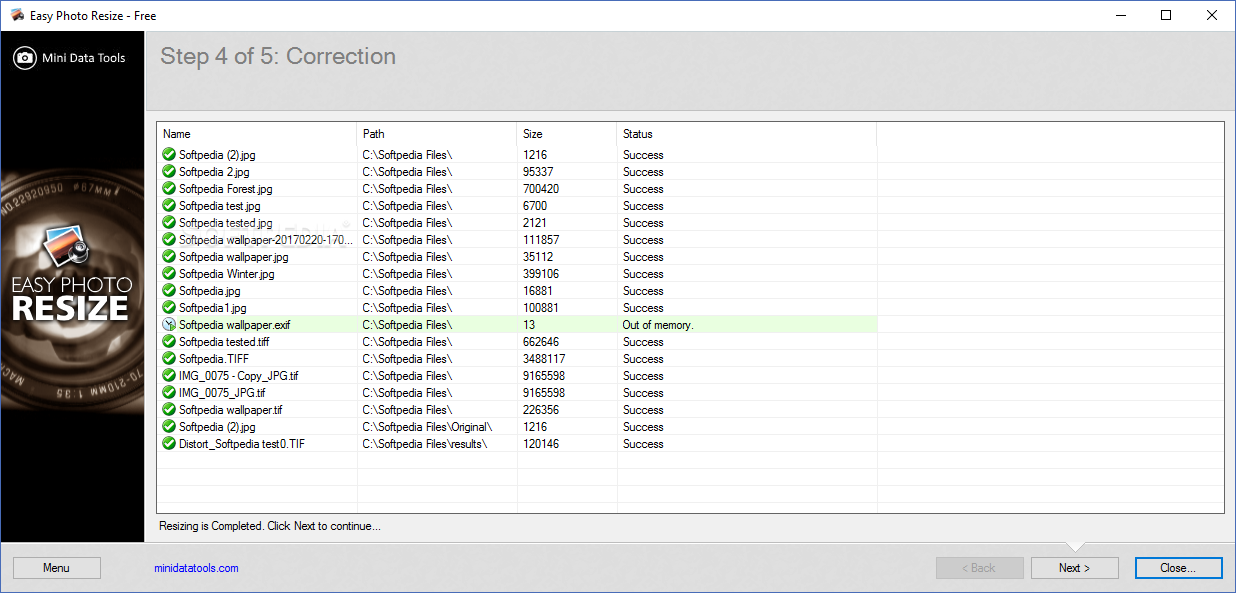Click checkmark icon next to Softpedia tested.jpg

[x=169, y=223]
